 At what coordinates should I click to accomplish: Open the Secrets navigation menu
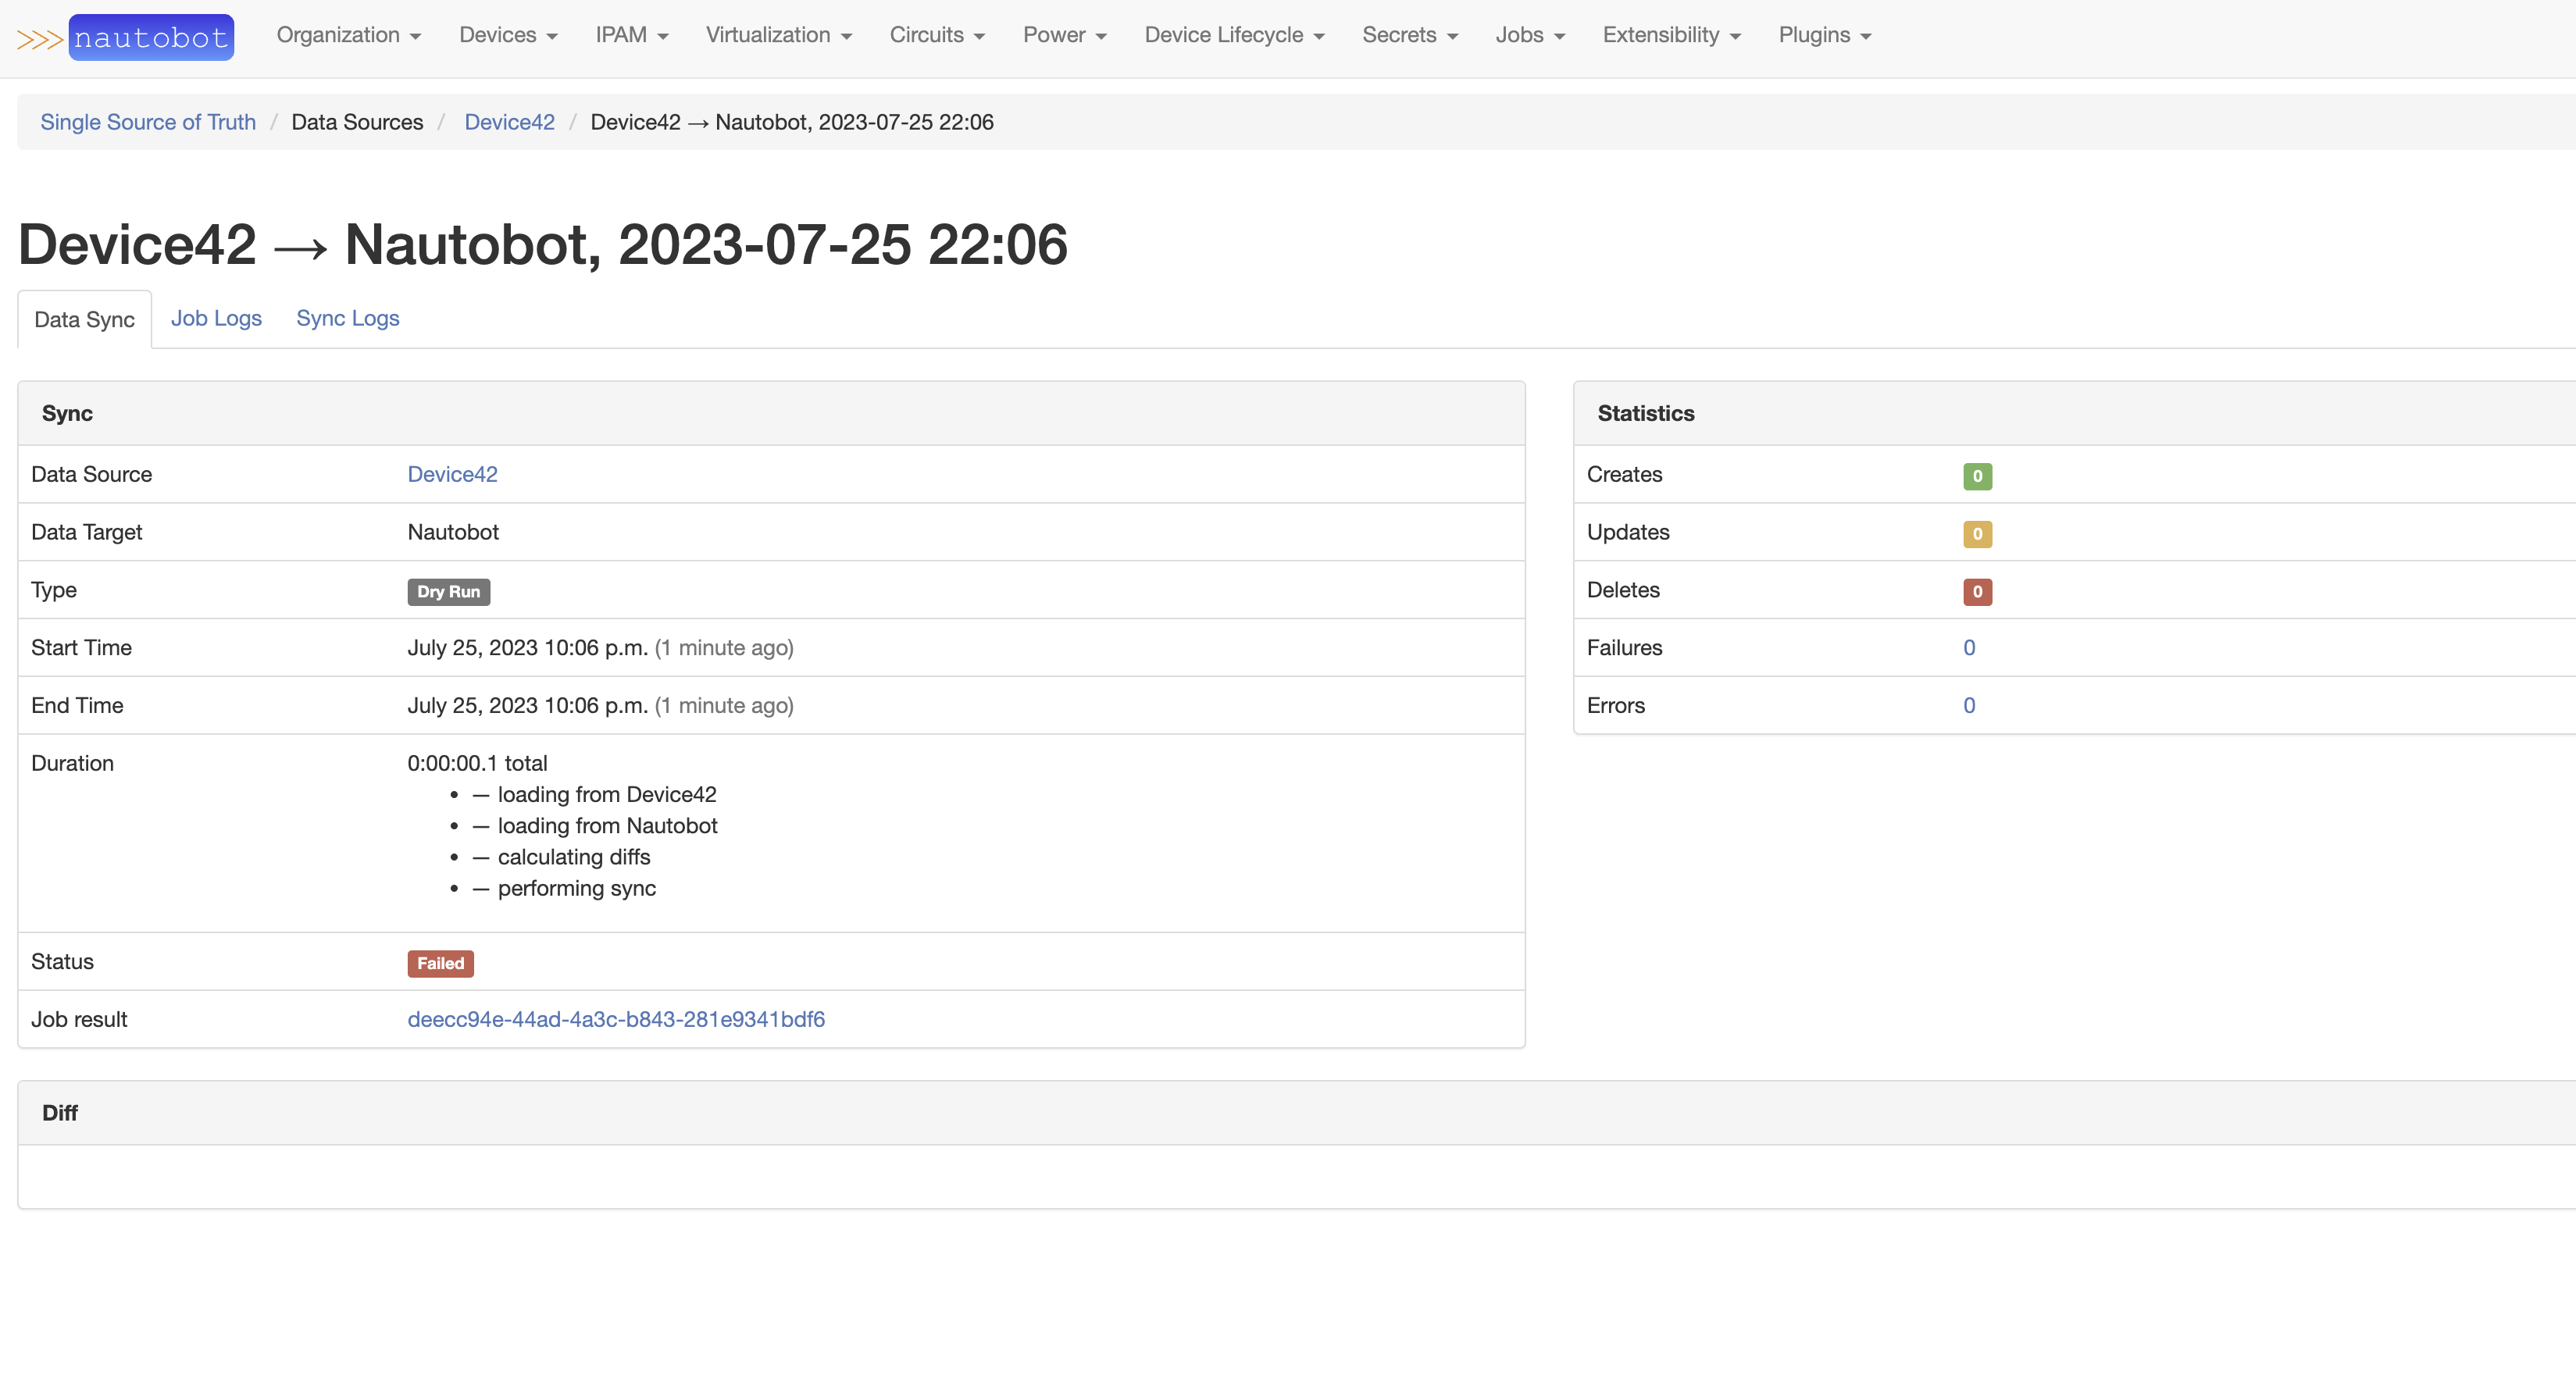coord(1409,35)
